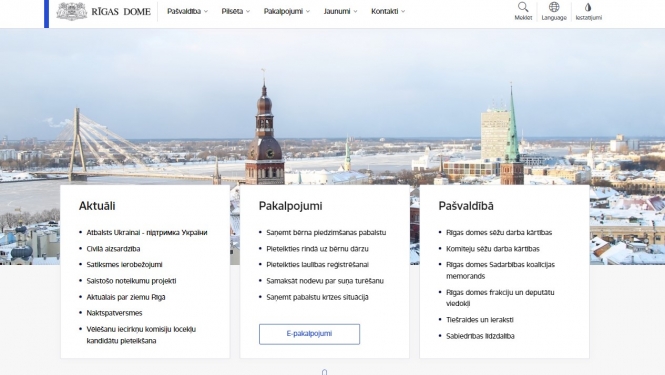Open Saņemt pabalstu krīzes situācijā link

point(317,297)
